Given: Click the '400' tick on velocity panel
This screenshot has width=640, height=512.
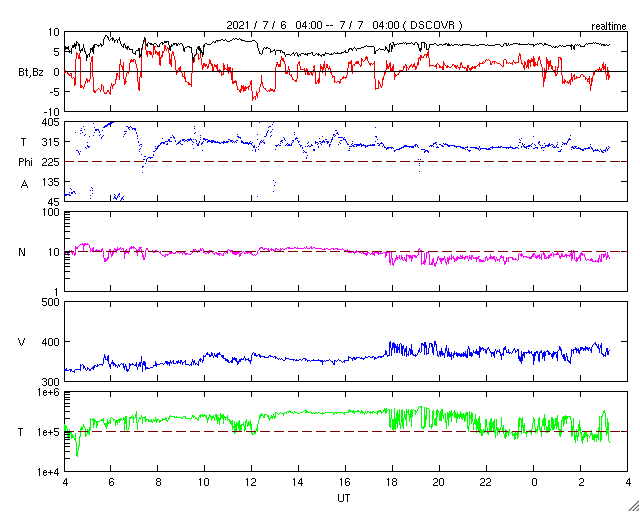Looking at the screenshot, I should (x=51, y=342).
